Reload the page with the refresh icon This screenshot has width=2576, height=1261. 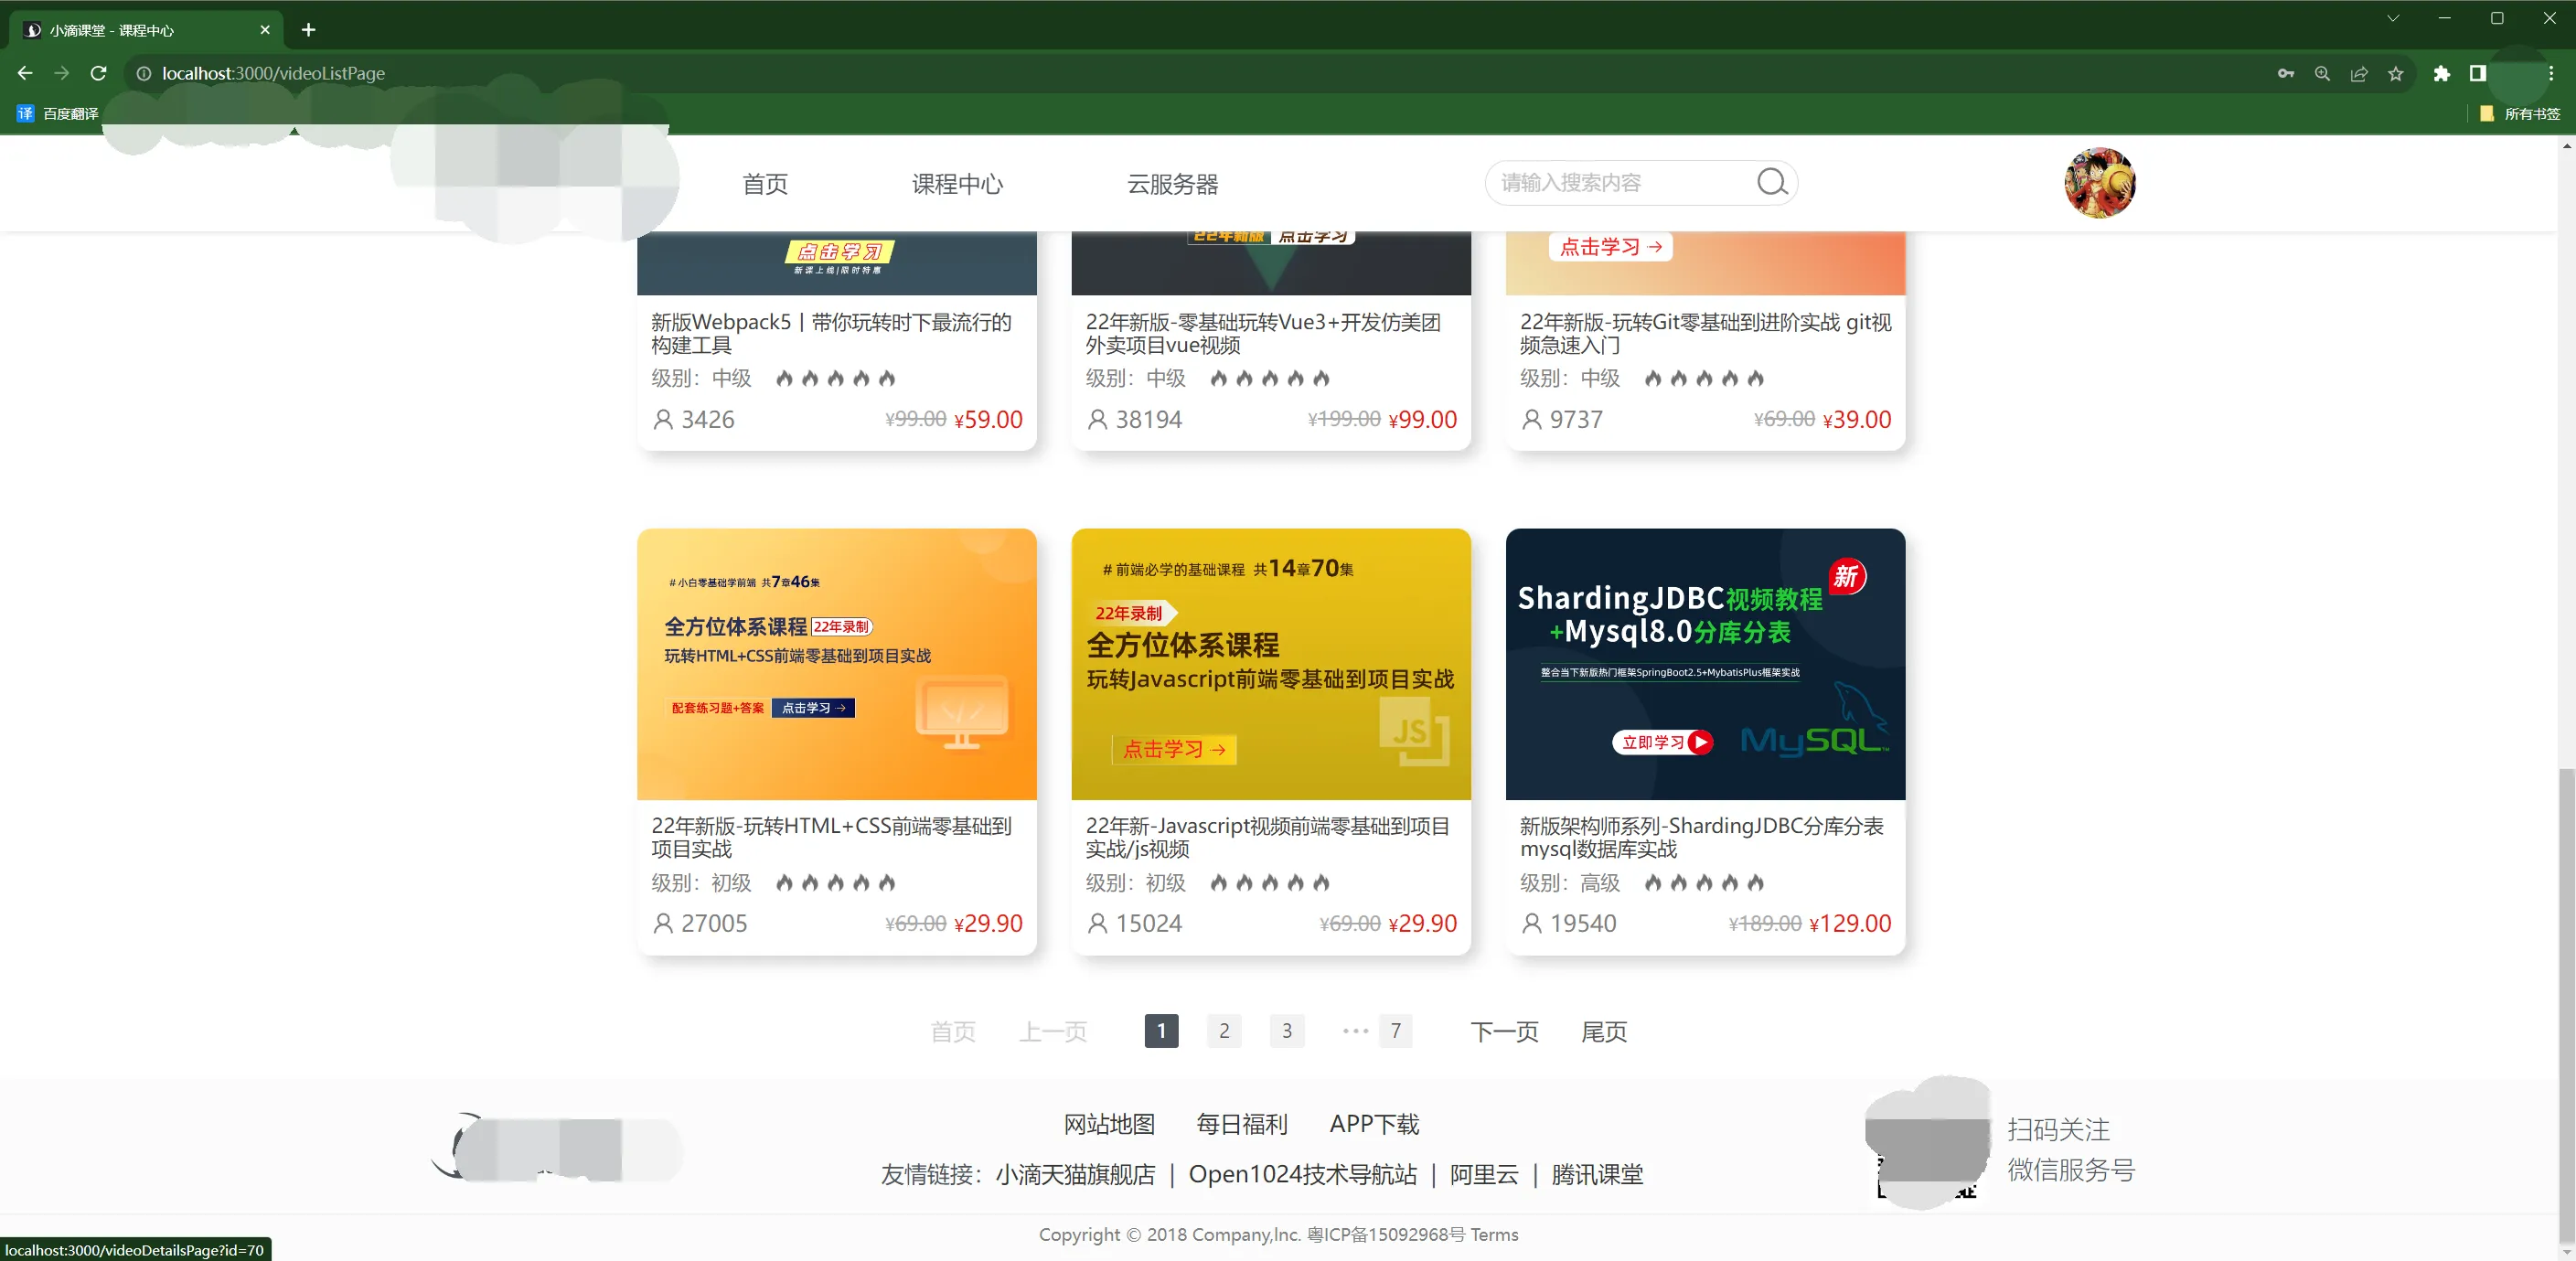(x=98, y=73)
